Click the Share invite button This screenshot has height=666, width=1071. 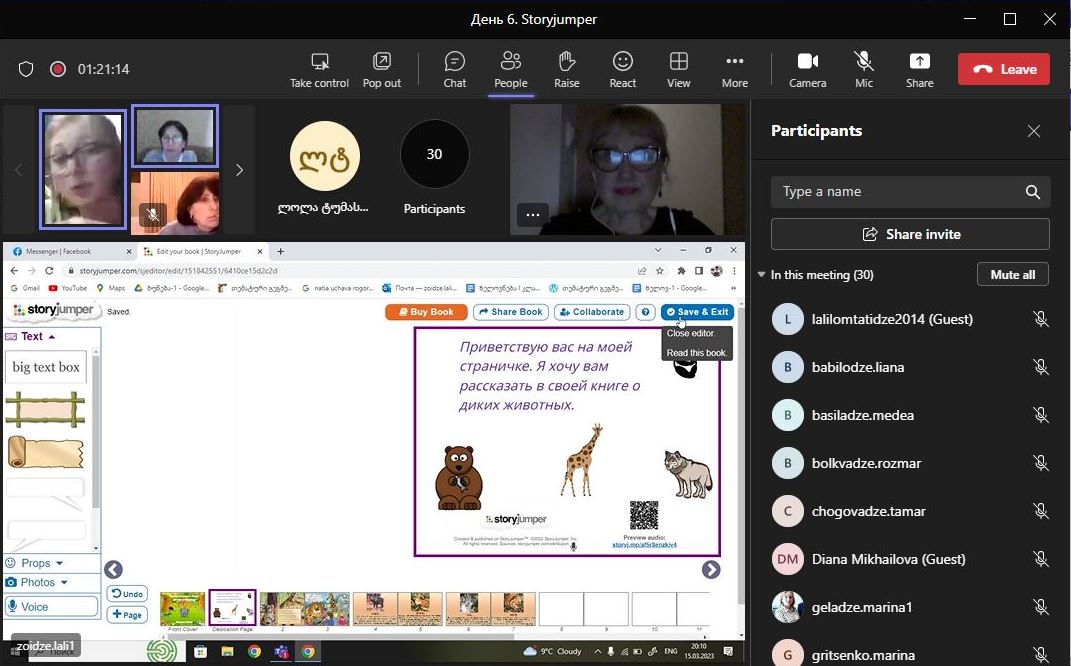910,234
